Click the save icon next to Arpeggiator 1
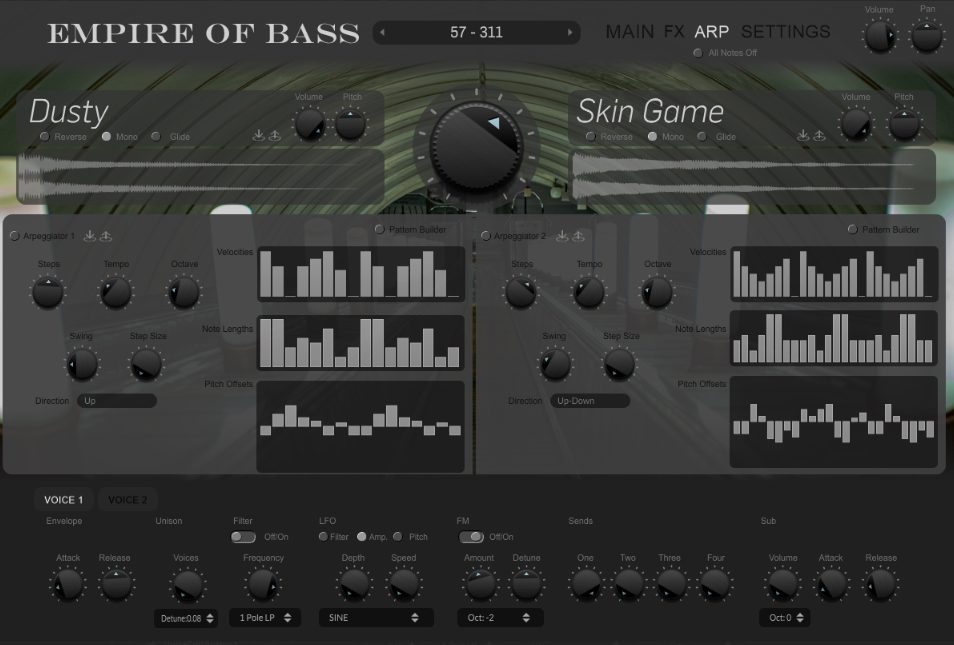The width and height of the screenshot is (954, 645). [90, 236]
